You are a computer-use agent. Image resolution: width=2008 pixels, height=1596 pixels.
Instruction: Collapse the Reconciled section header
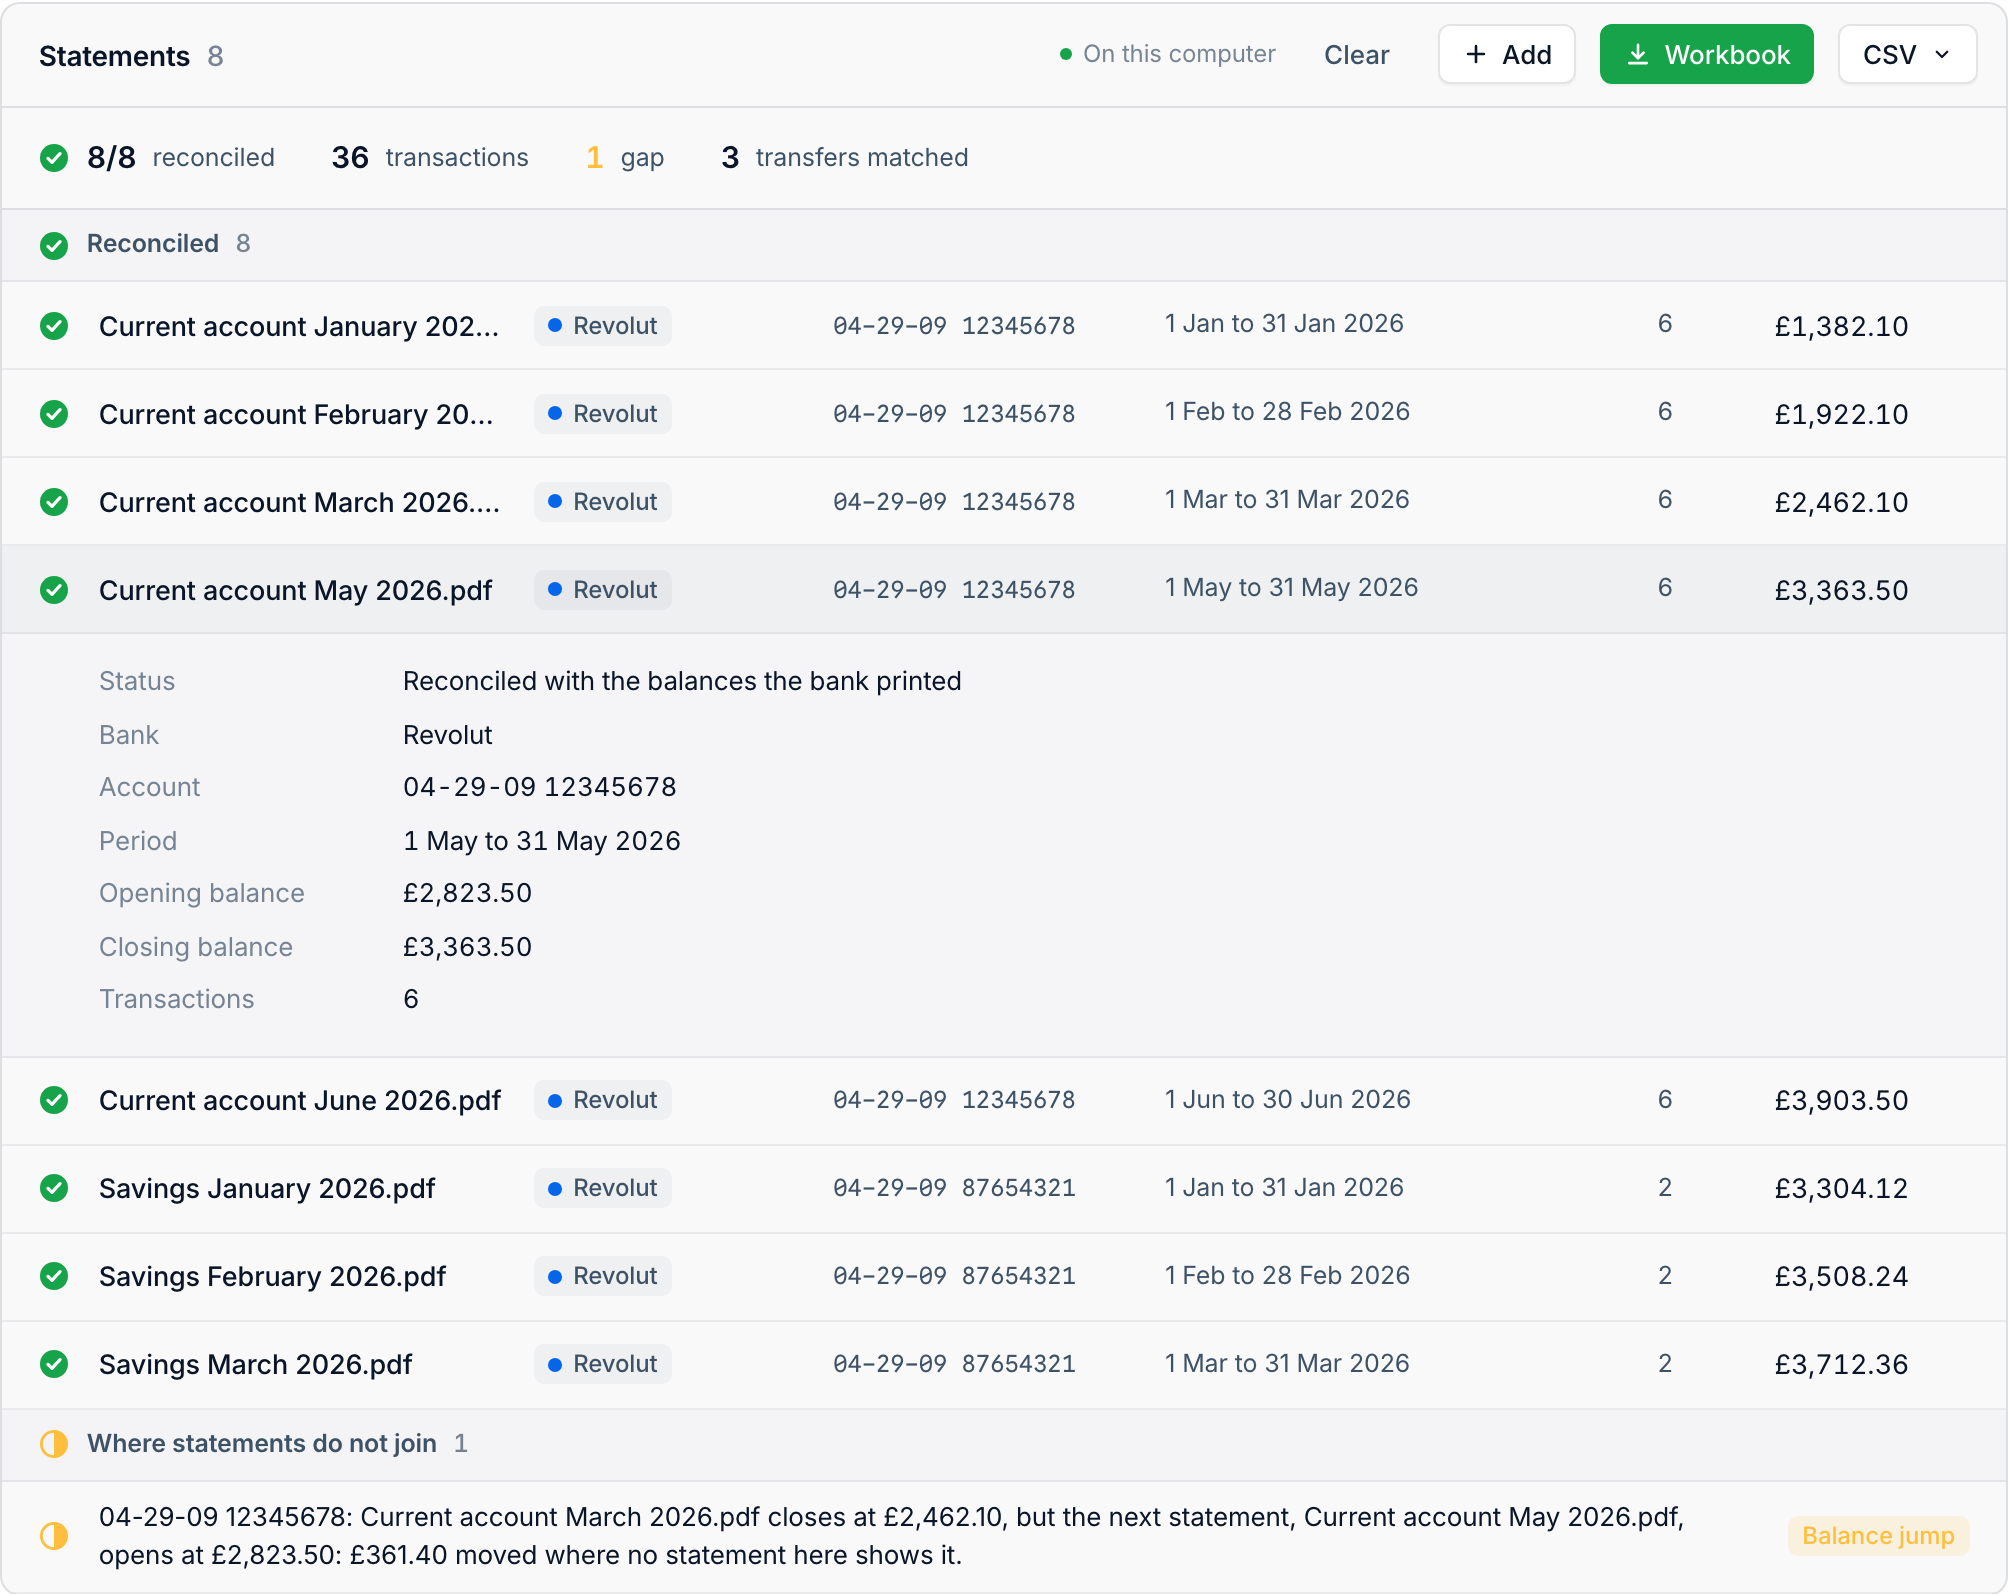pyautogui.click(x=1004, y=244)
